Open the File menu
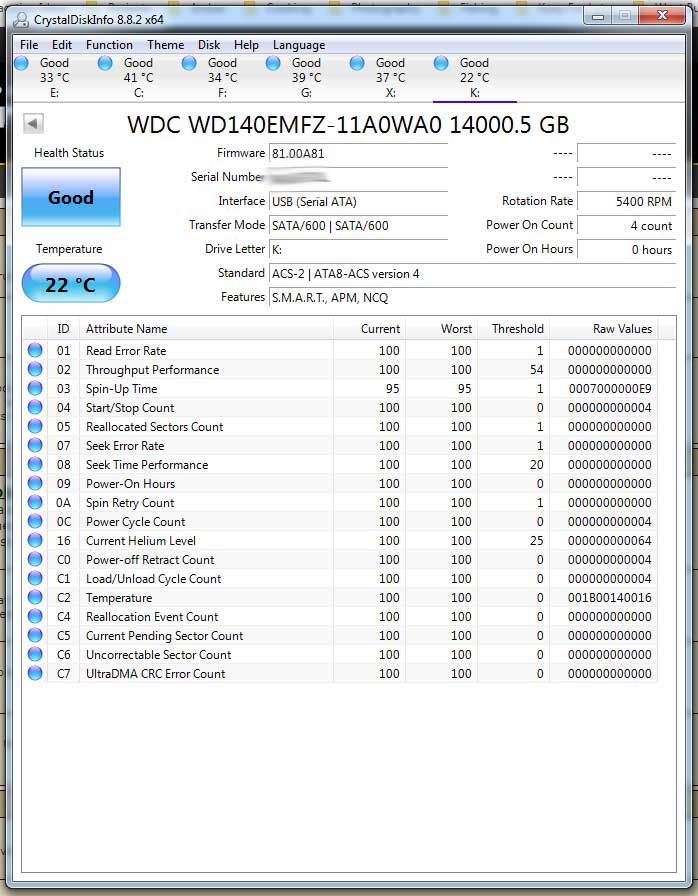Image resolution: width=698 pixels, height=896 pixels. pos(29,45)
